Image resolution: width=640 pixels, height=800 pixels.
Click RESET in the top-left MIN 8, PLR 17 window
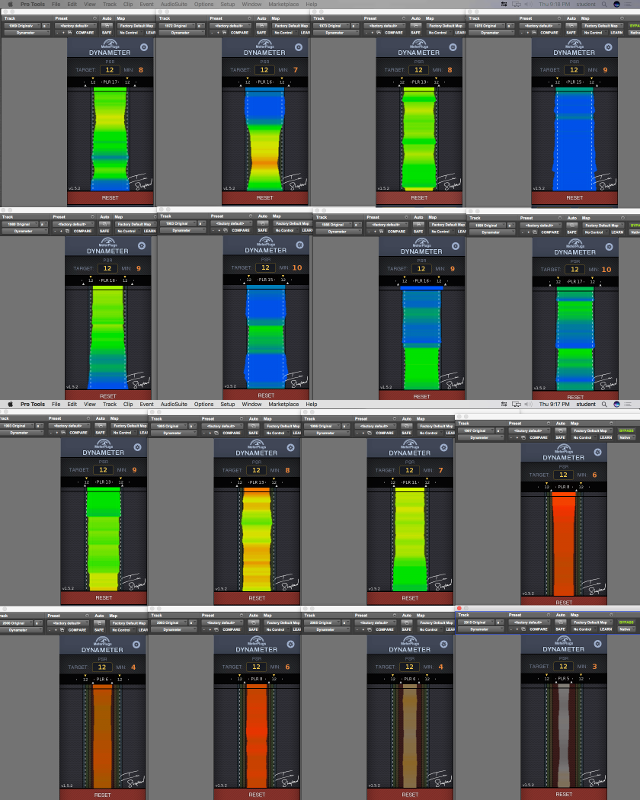click(110, 198)
